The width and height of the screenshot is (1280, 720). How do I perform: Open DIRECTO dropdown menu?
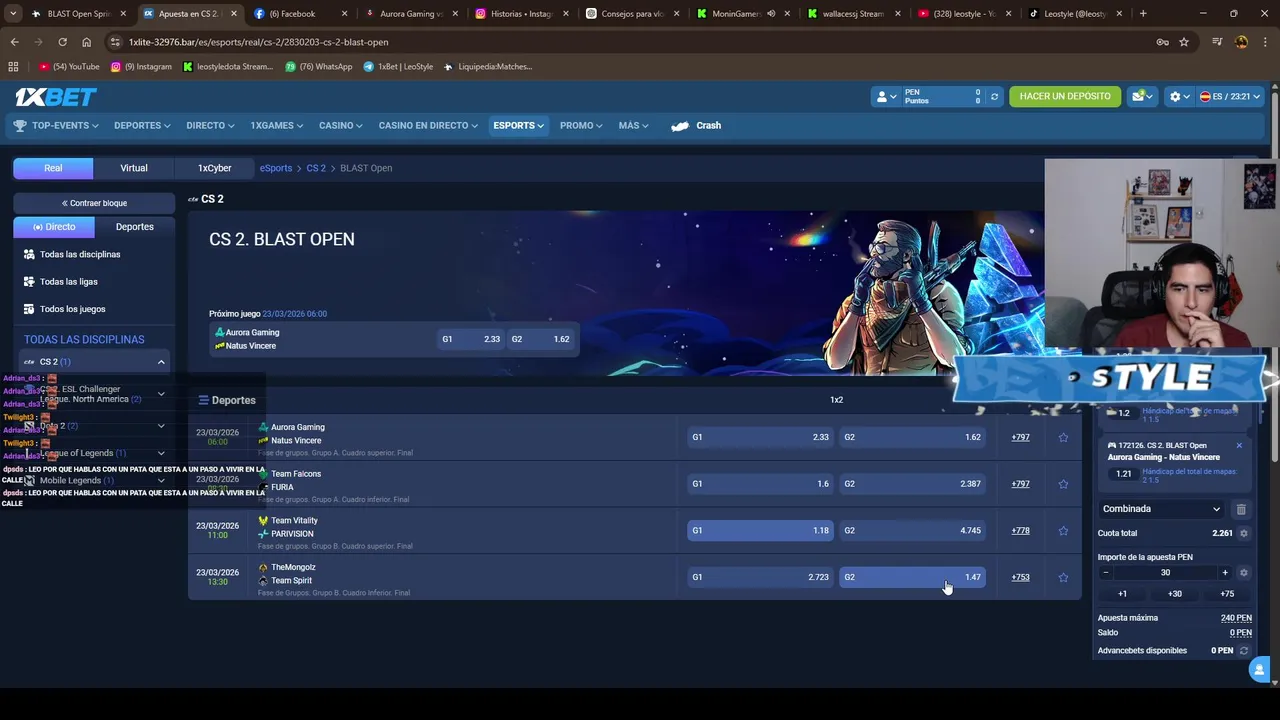pyautogui.click(x=210, y=125)
